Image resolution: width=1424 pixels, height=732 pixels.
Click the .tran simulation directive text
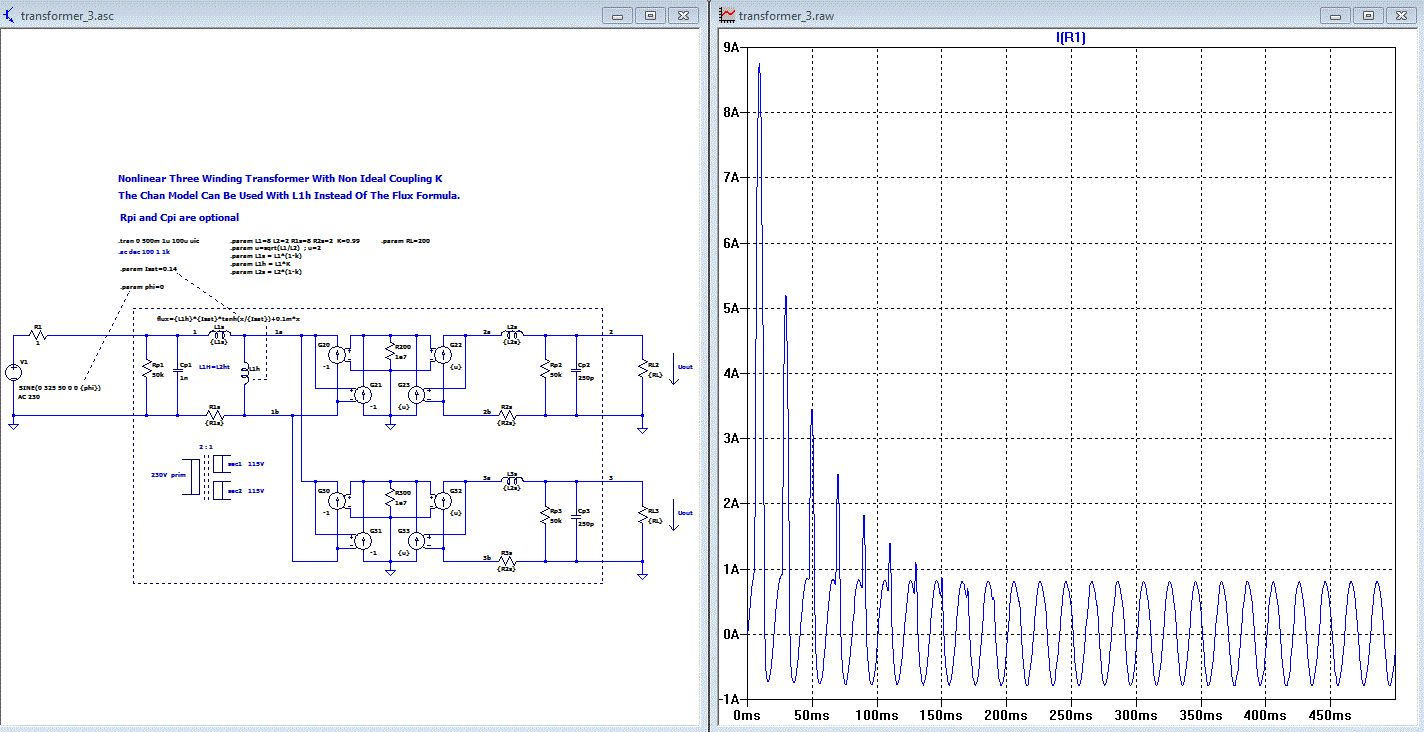pos(159,242)
